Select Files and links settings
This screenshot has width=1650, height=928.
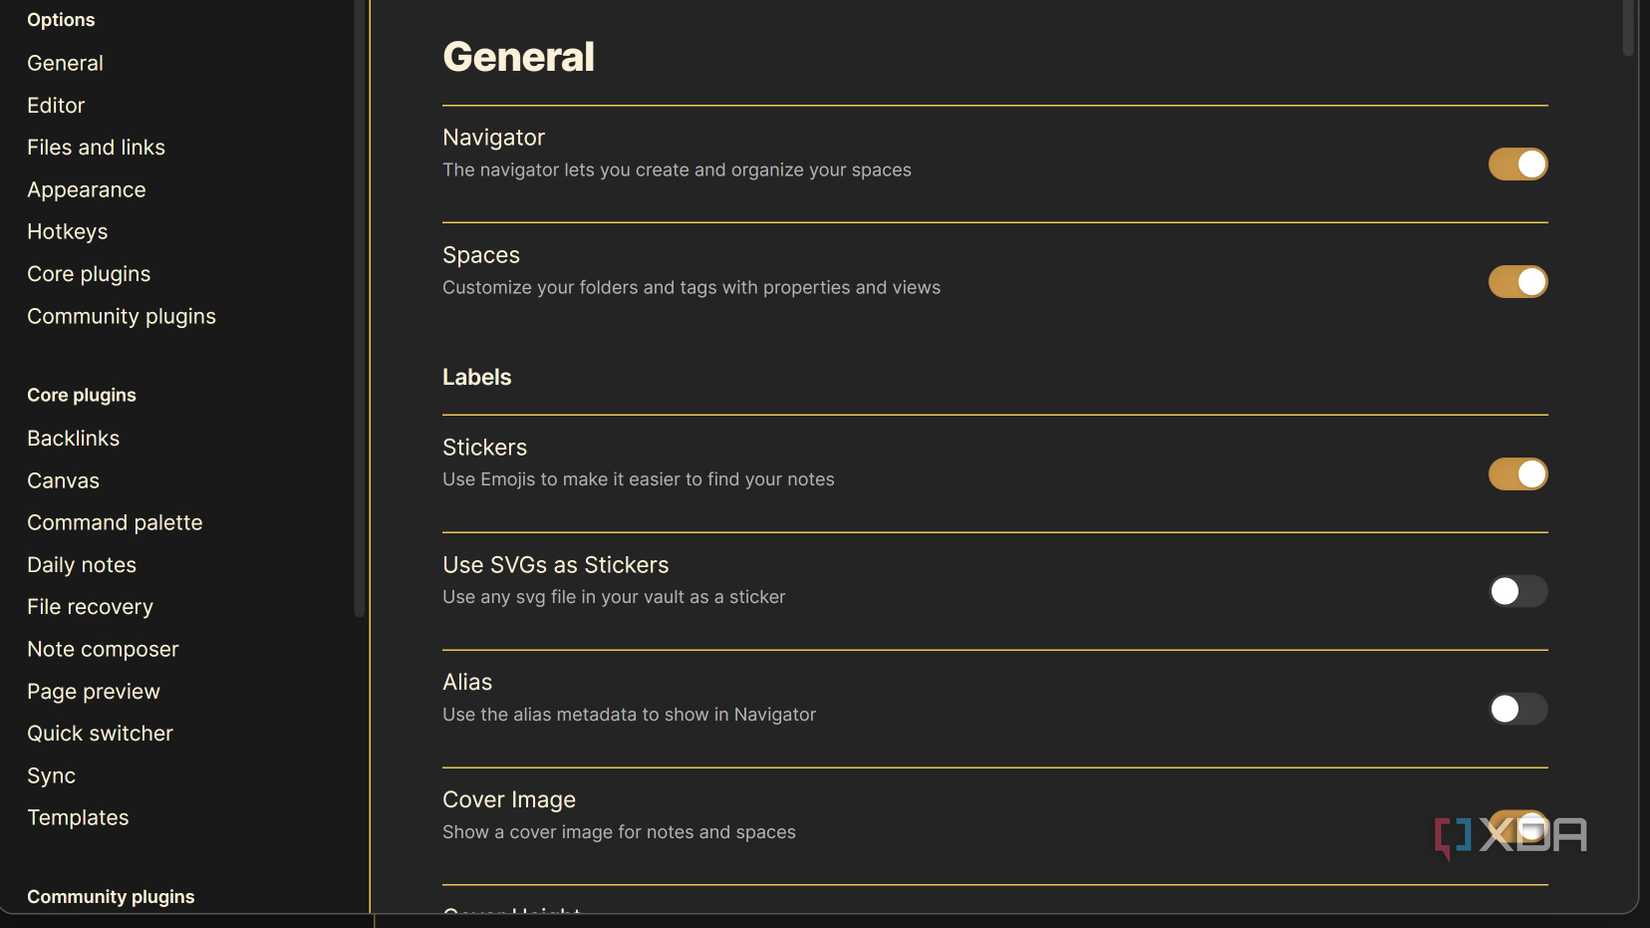click(95, 146)
